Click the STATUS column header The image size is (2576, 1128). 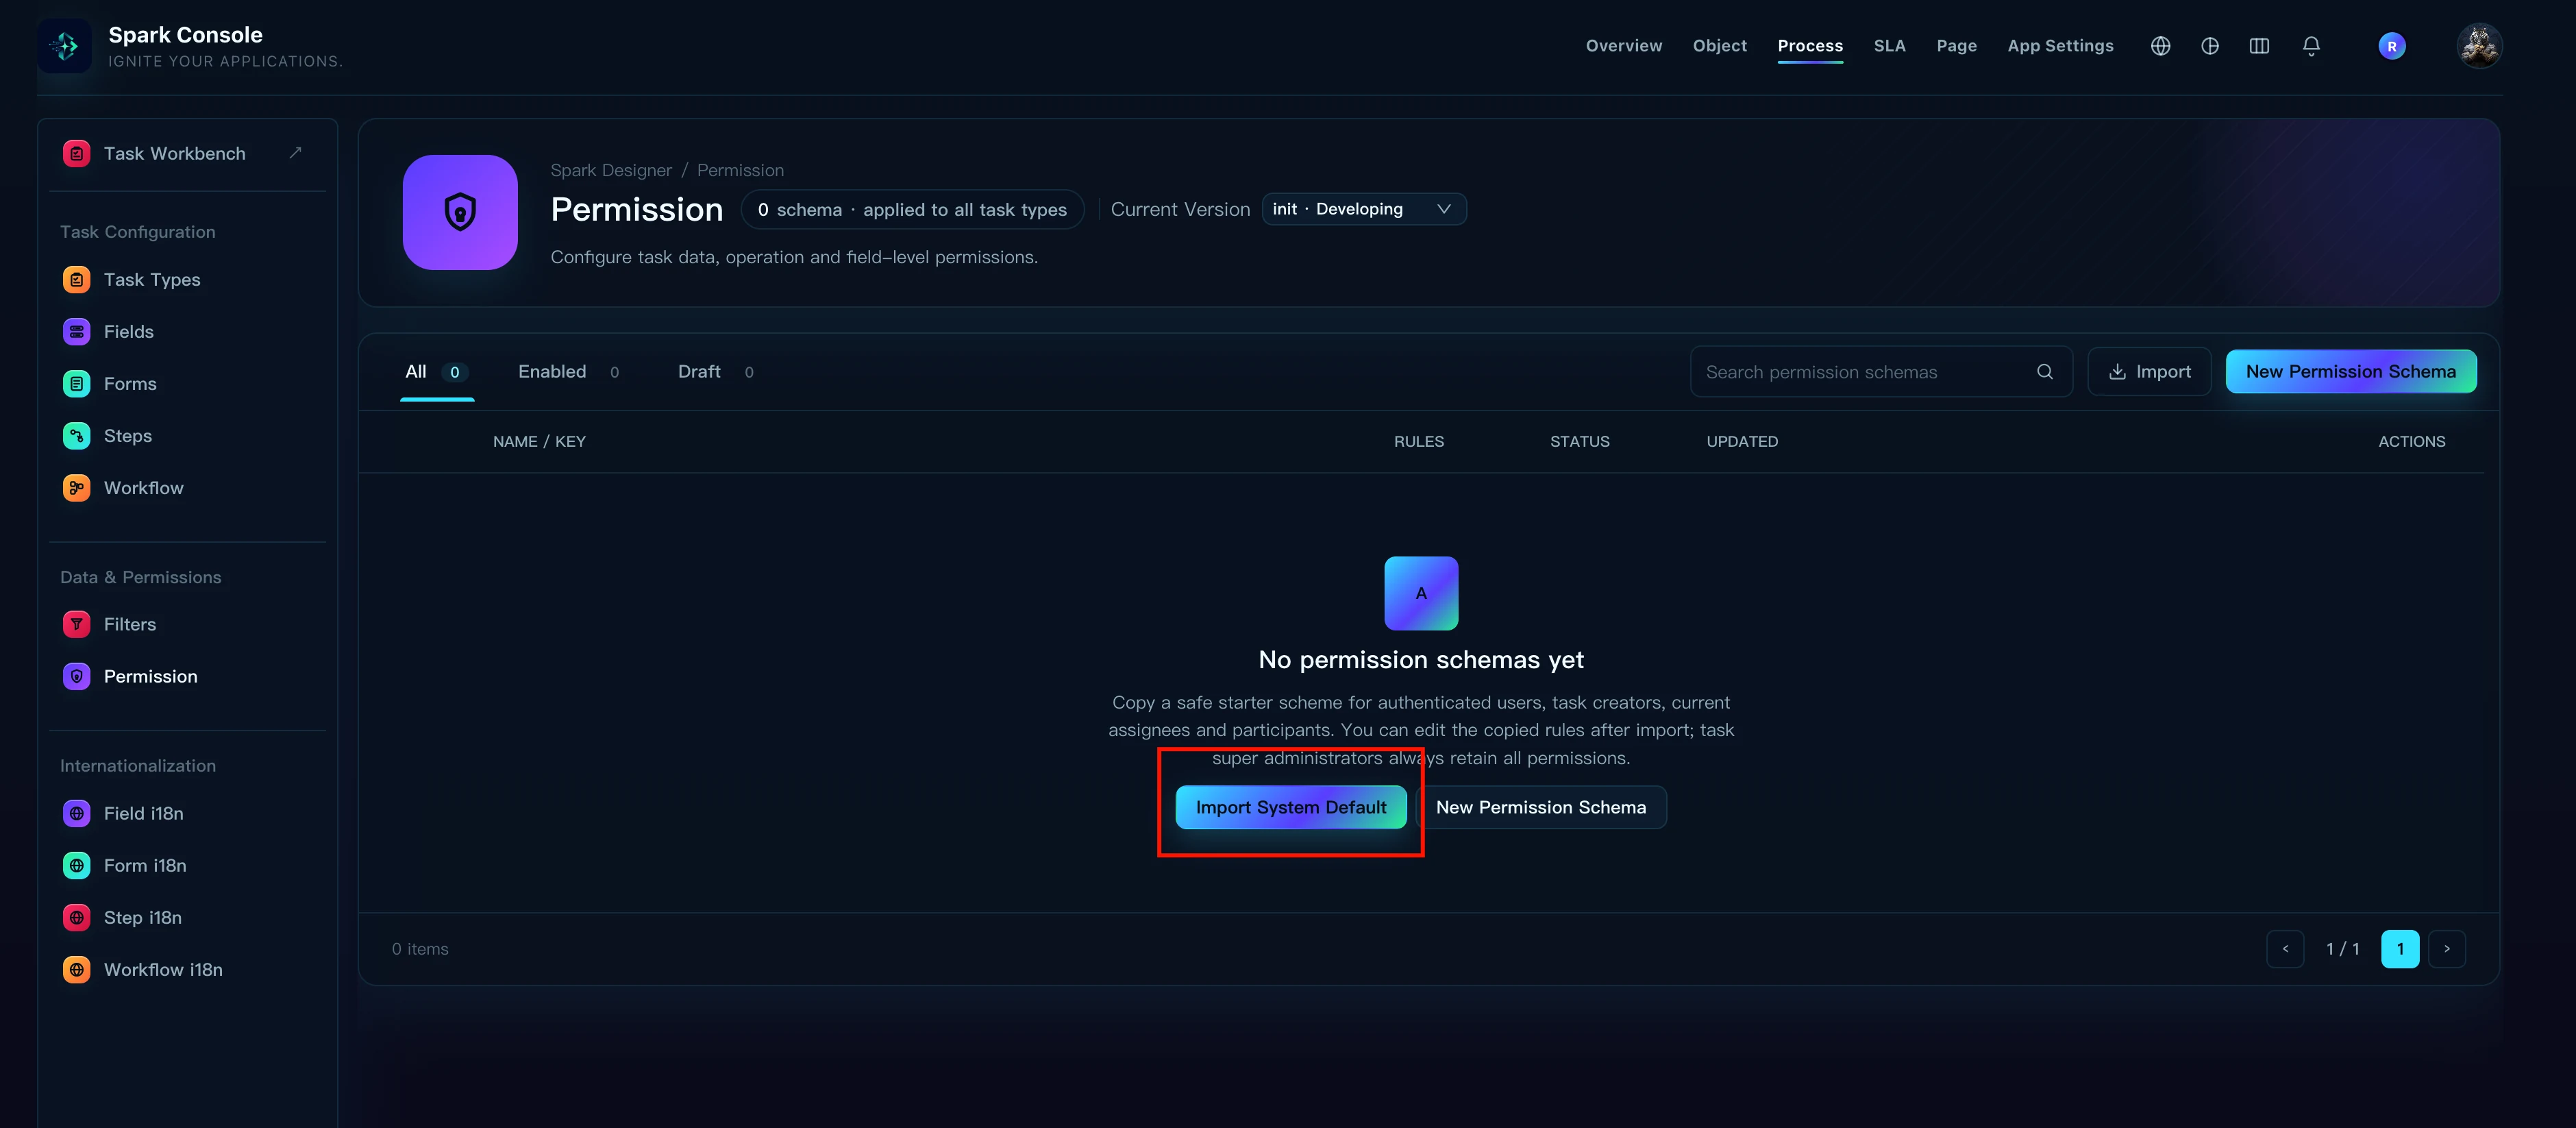pos(1579,442)
